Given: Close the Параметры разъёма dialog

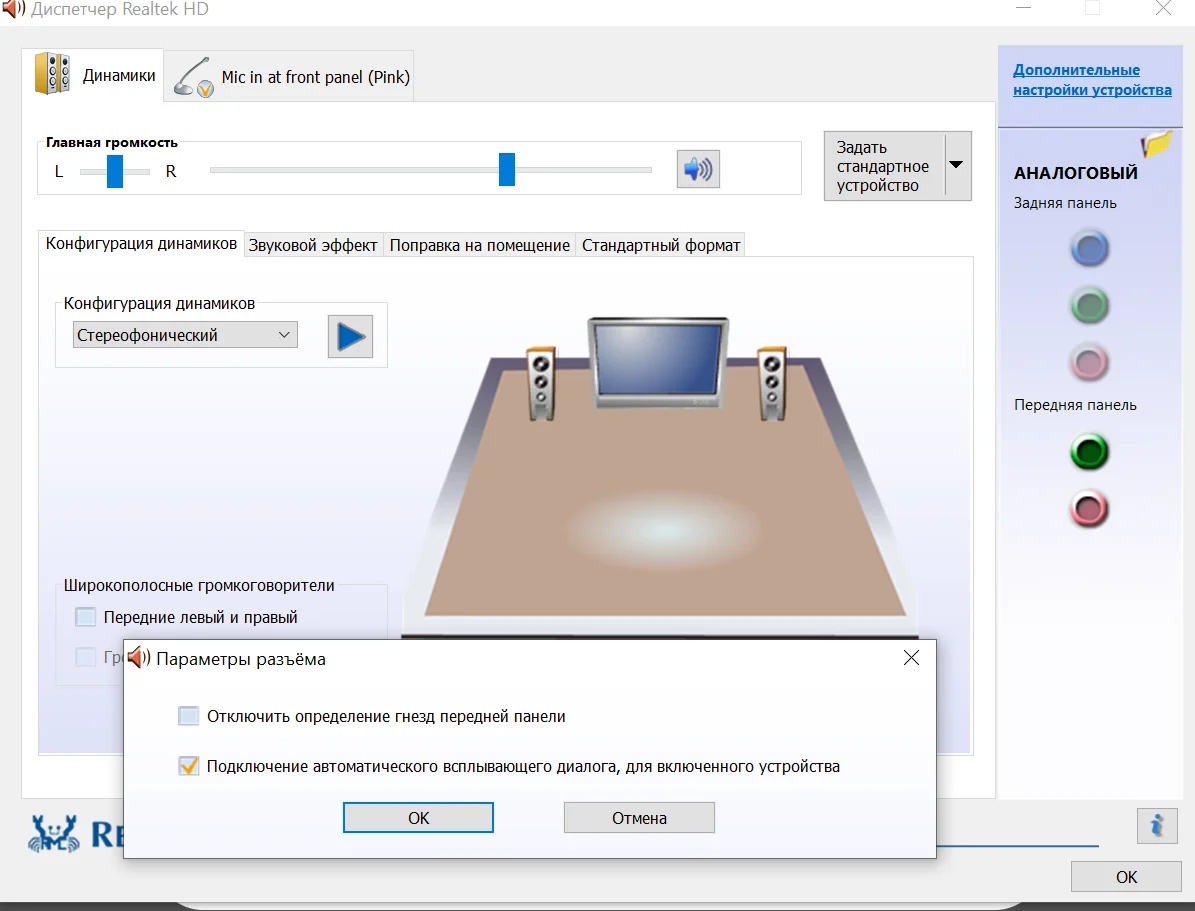Looking at the screenshot, I should [x=911, y=658].
